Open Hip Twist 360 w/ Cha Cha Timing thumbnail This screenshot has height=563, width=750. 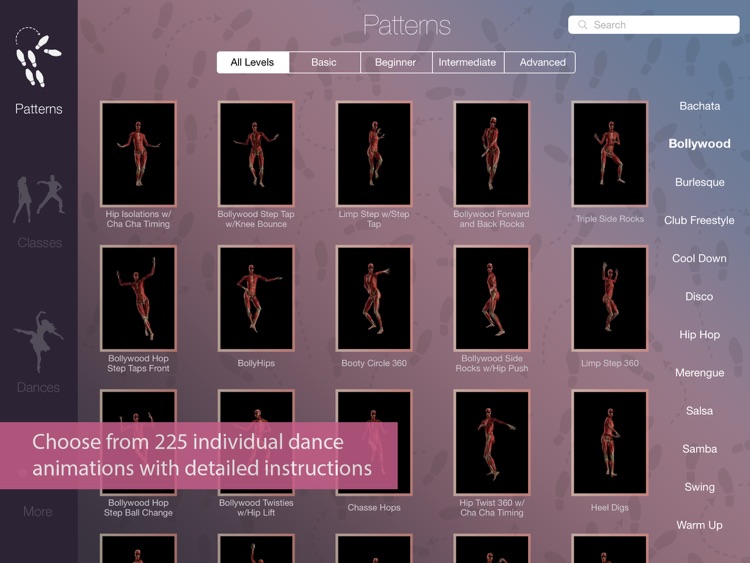click(x=492, y=442)
